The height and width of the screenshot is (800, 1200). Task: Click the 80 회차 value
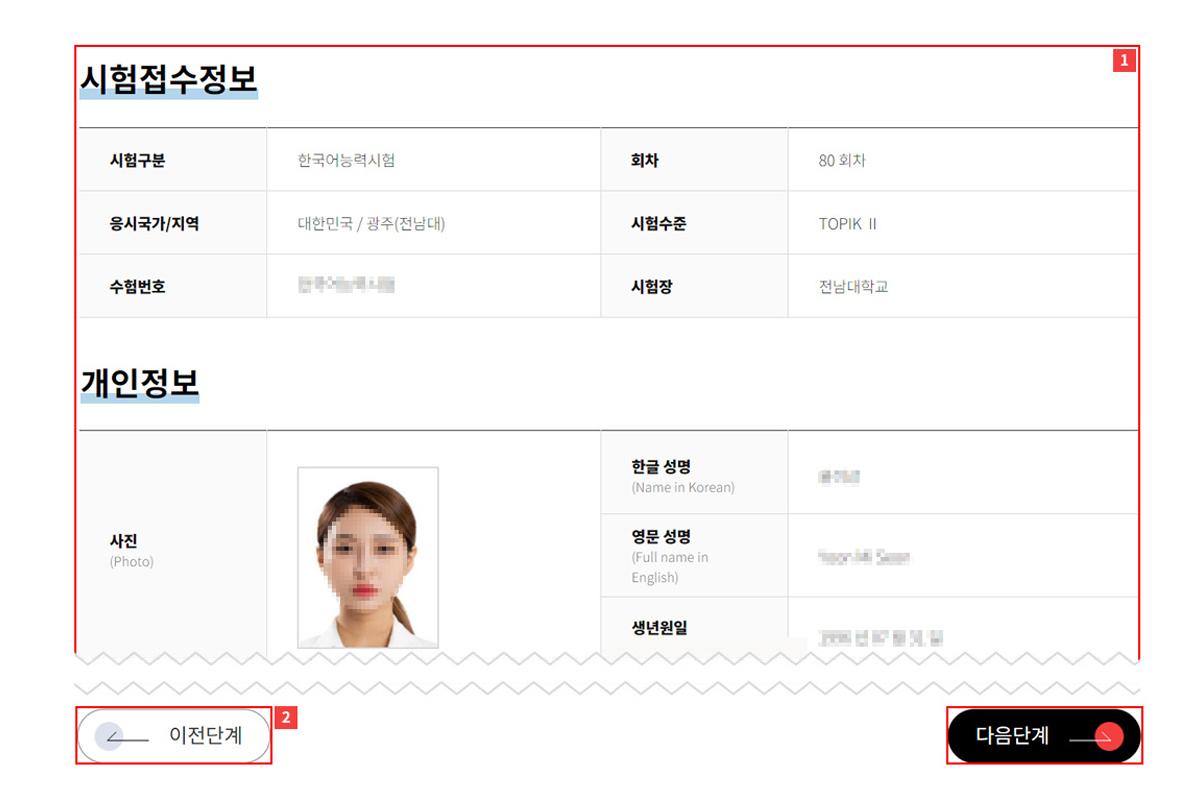tap(841, 160)
